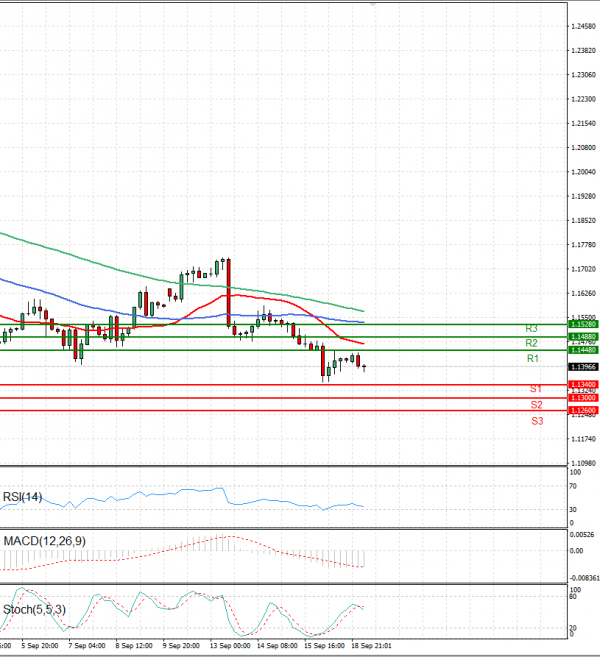600x657 pixels.
Task: Click the MACD 0.00526 scale value
Action: (x=582, y=535)
